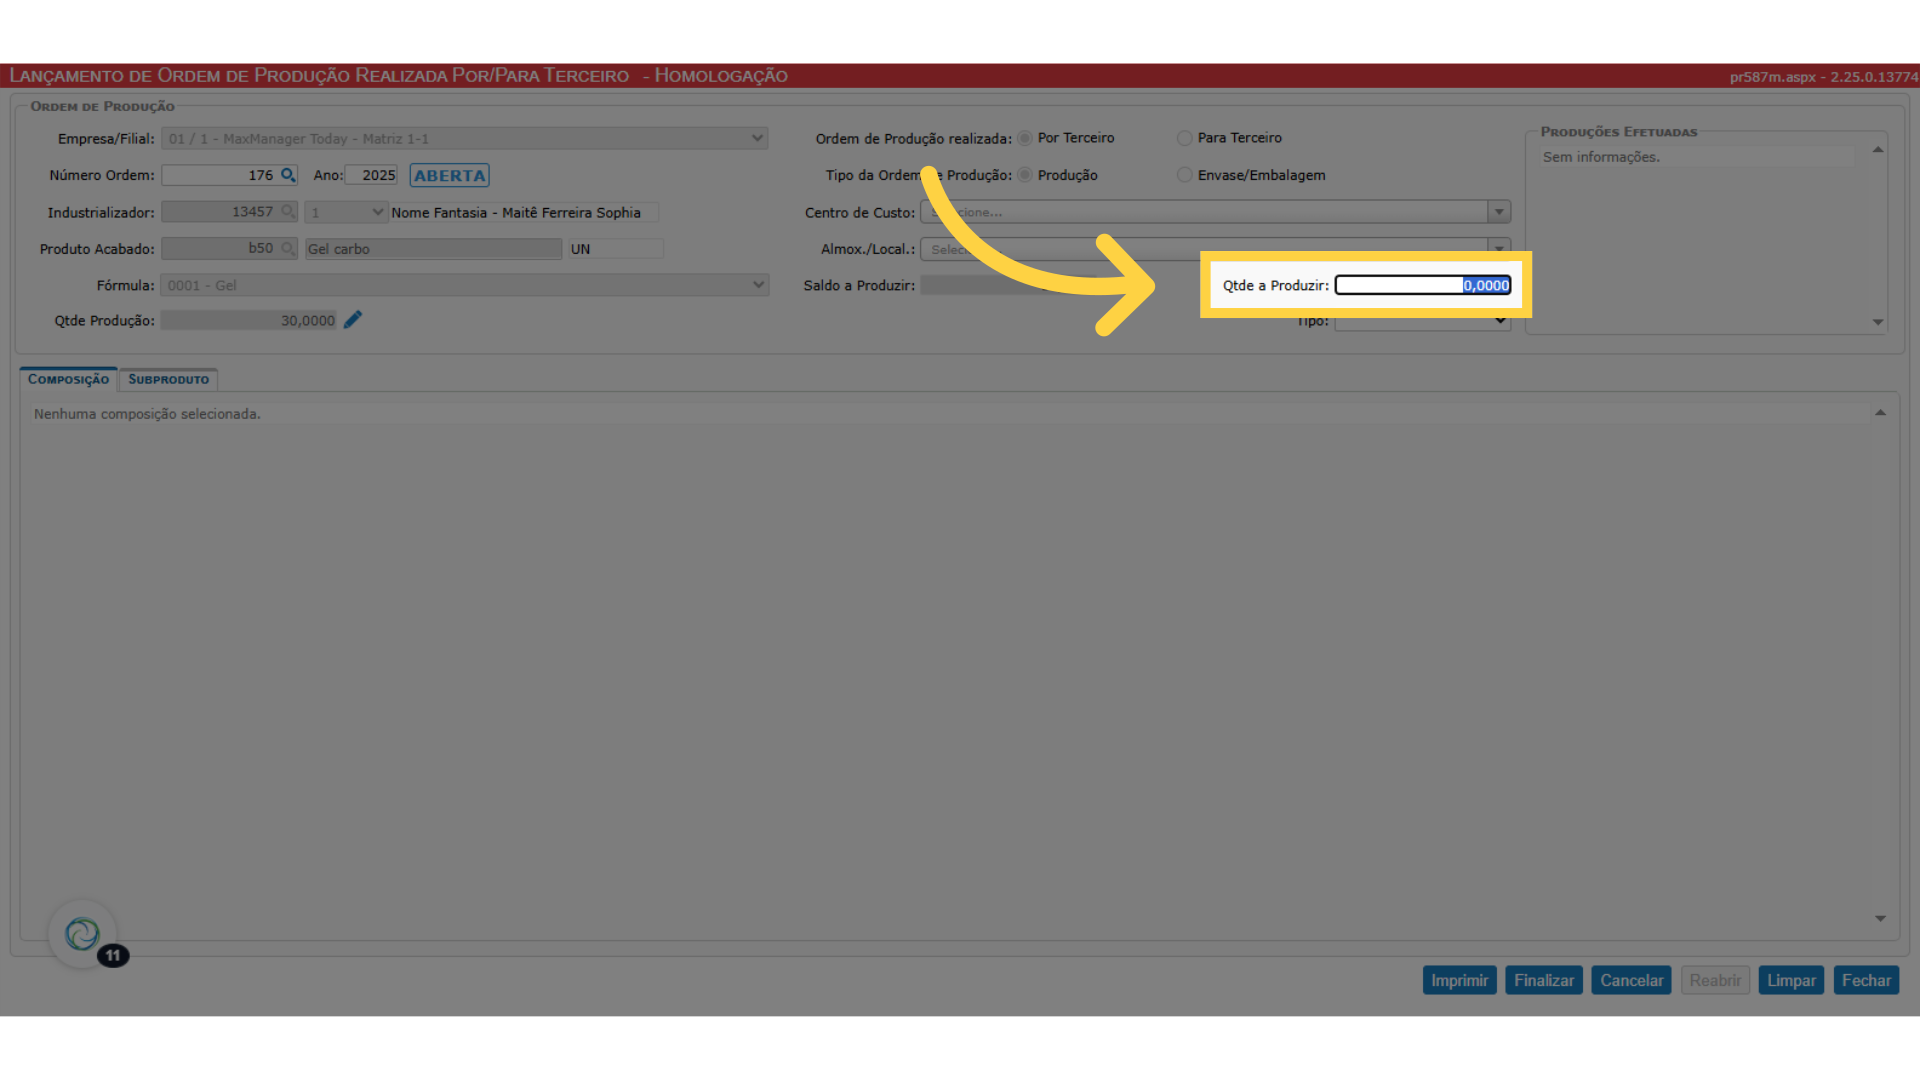Click the pencil edit icon beside Qtde Produção
This screenshot has height=1080, width=1920.
(353, 320)
